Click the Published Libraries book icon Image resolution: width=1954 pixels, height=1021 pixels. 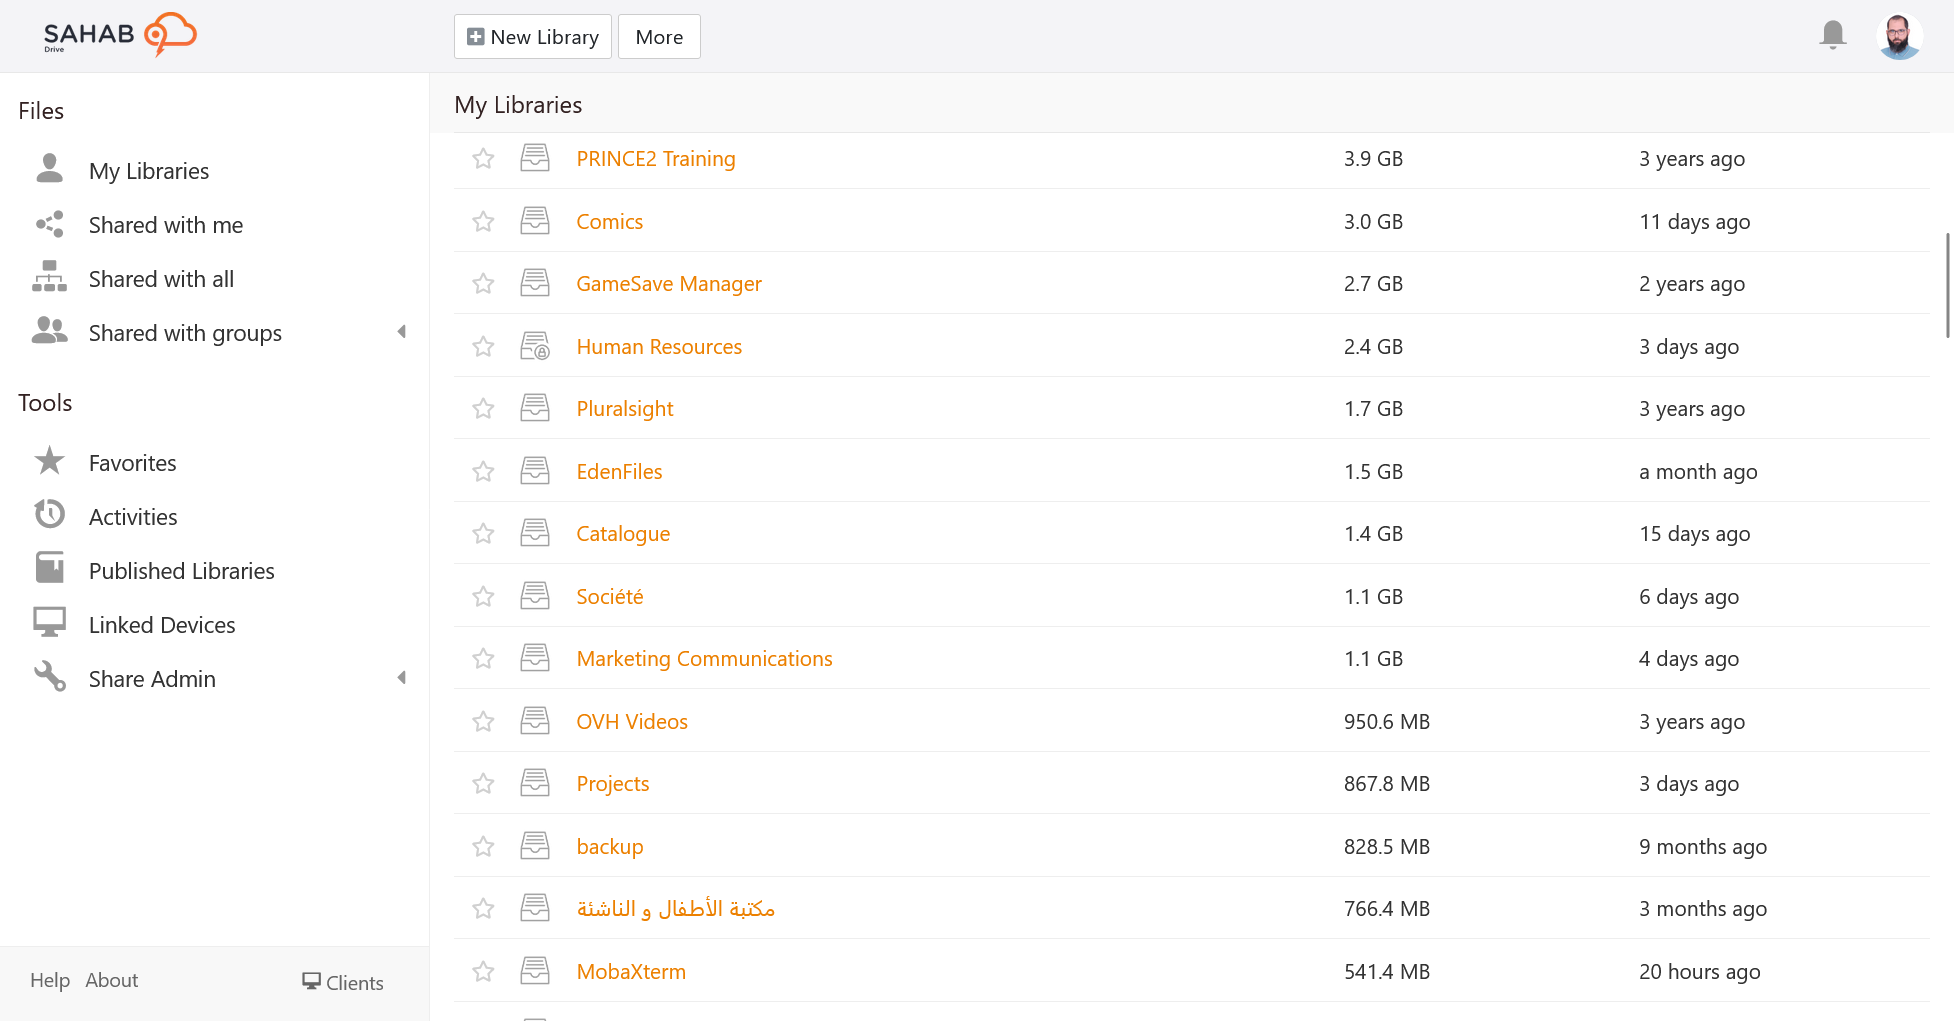(49, 568)
